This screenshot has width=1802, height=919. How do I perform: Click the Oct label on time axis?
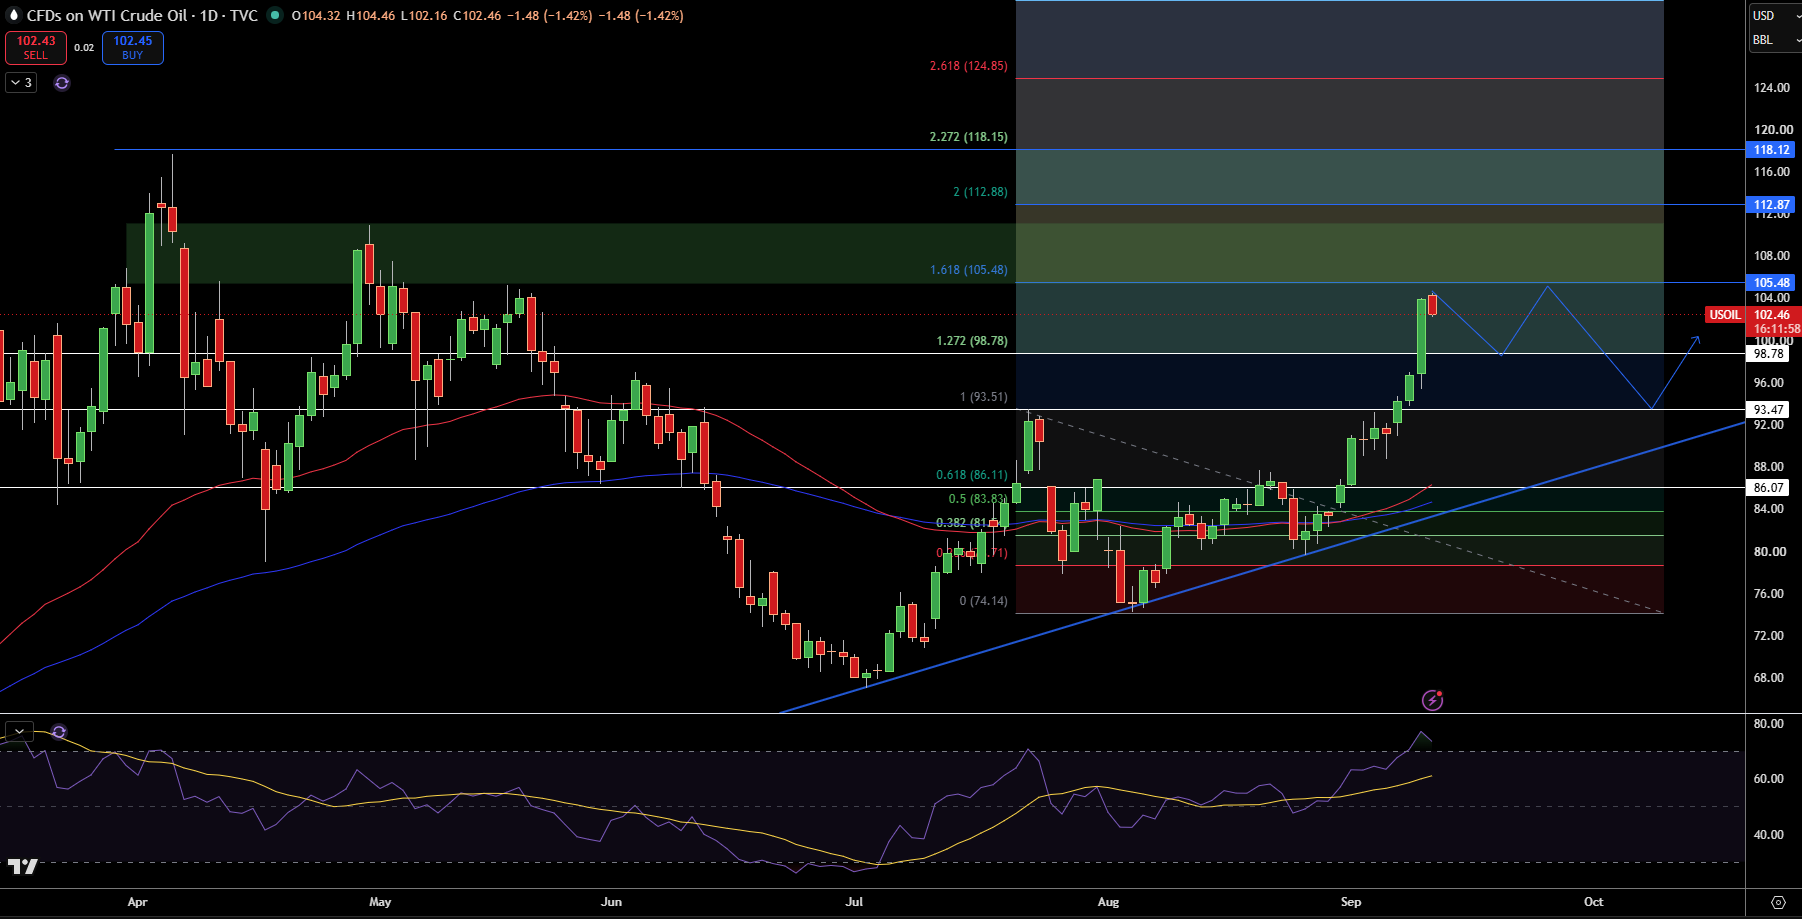coord(1593,902)
